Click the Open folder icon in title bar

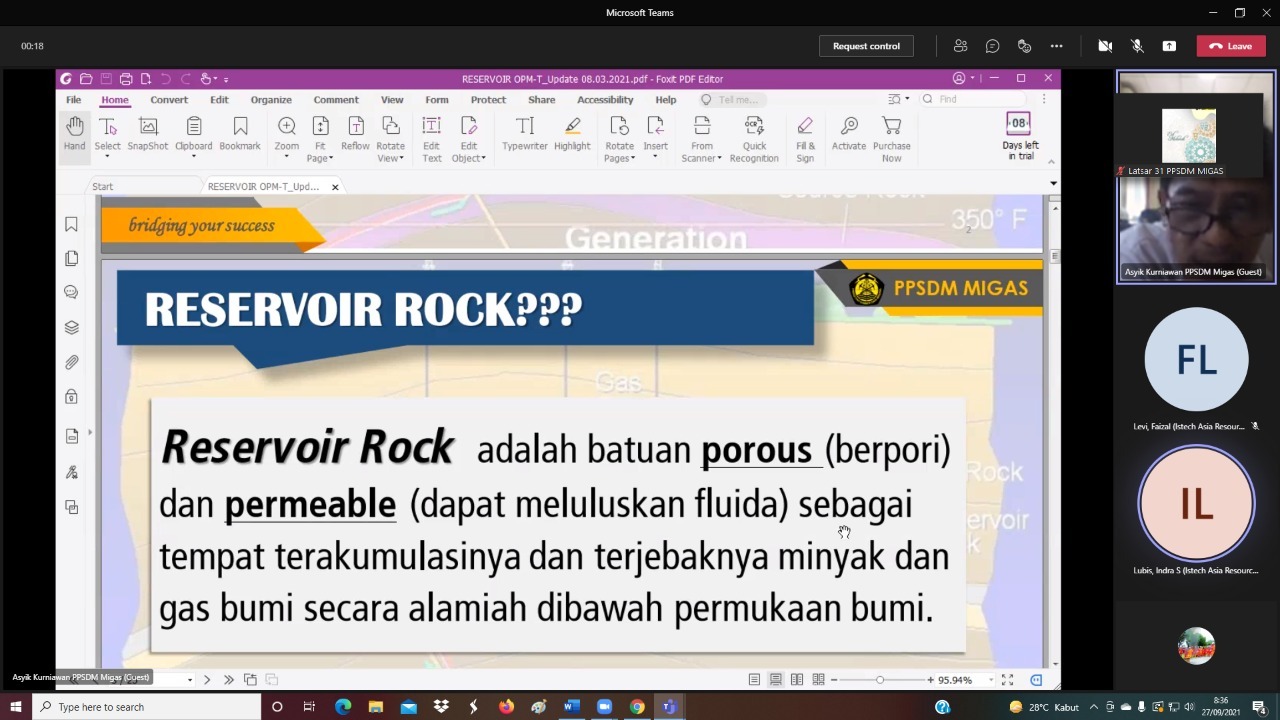86,79
